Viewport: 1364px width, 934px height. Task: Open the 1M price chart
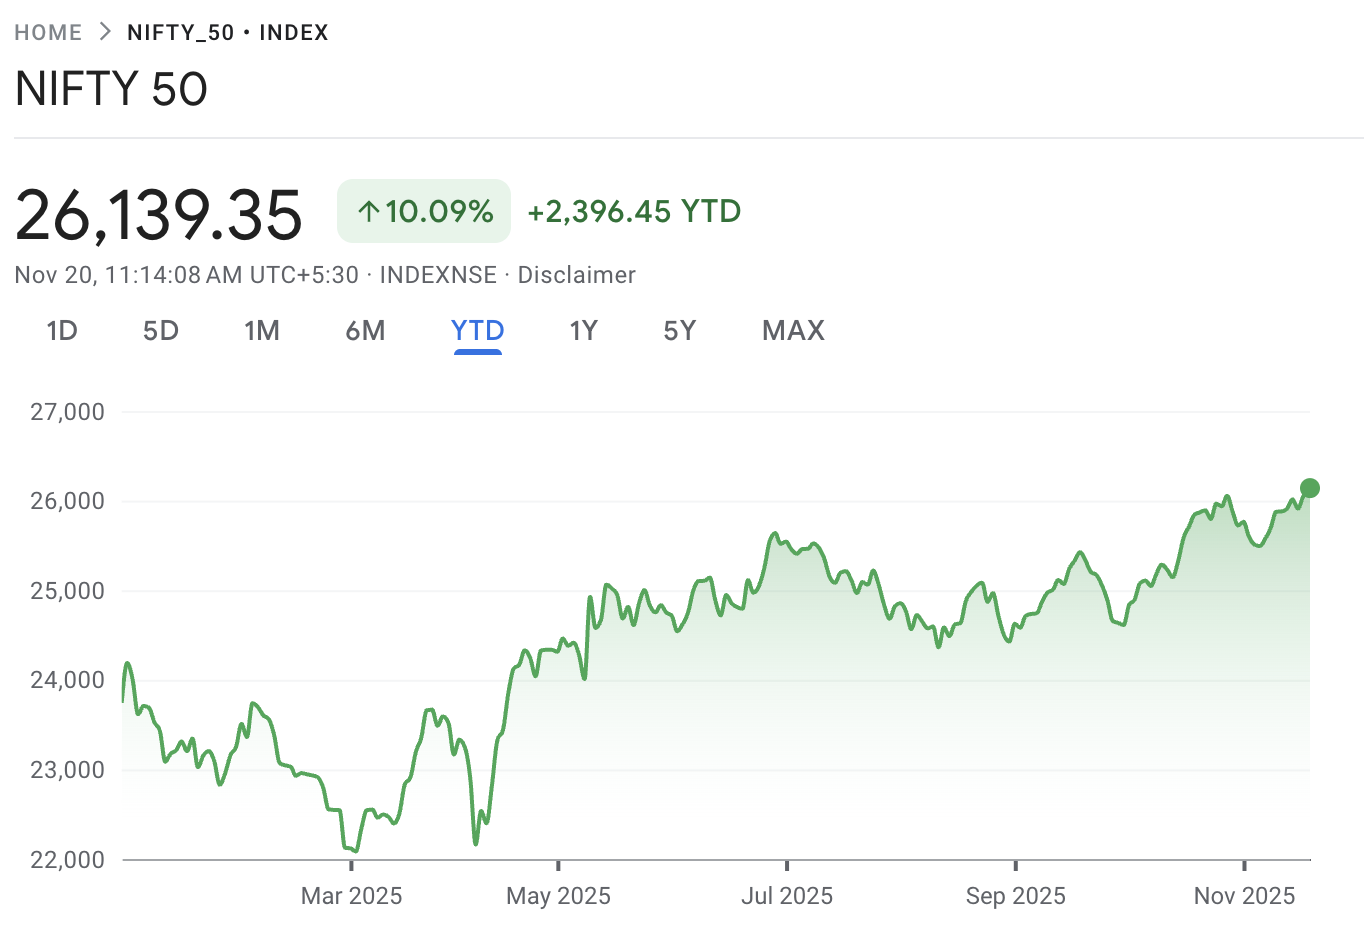click(262, 330)
